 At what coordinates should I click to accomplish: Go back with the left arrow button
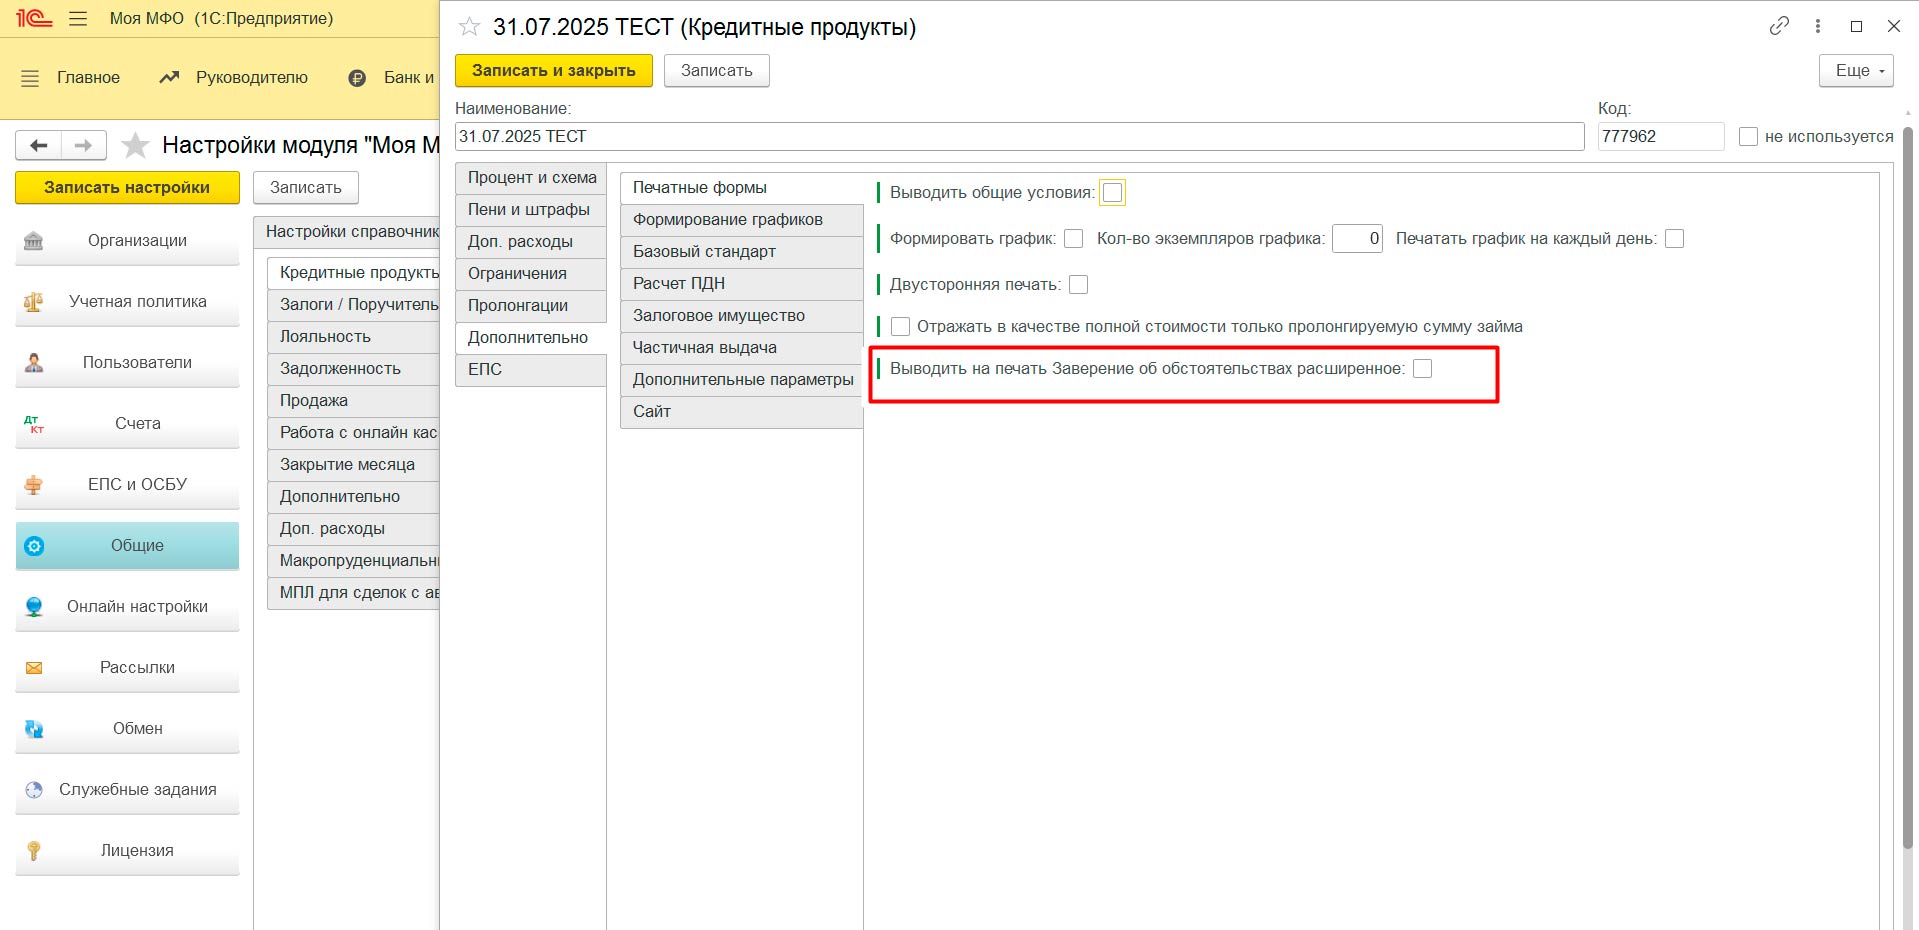pos(38,146)
